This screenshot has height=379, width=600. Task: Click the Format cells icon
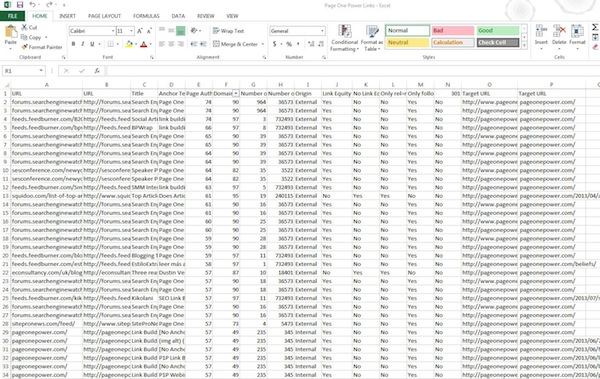point(577,31)
